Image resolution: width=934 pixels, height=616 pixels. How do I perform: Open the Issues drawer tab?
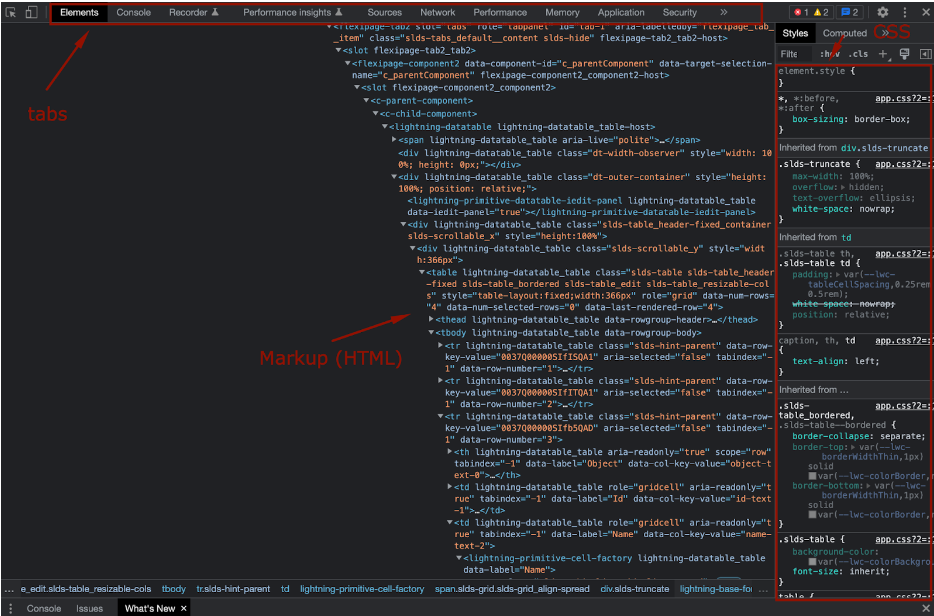[x=89, y=608]
